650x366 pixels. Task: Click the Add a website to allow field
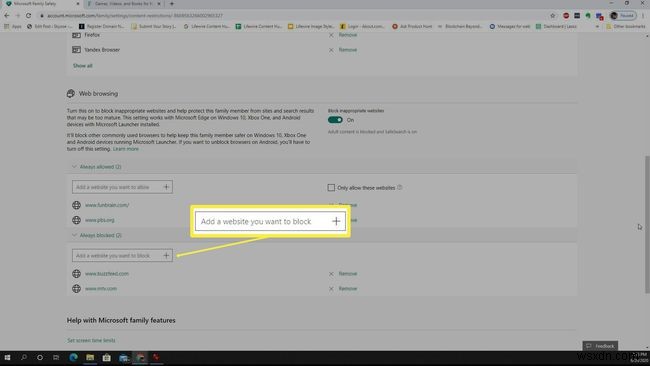coord(122,187)
